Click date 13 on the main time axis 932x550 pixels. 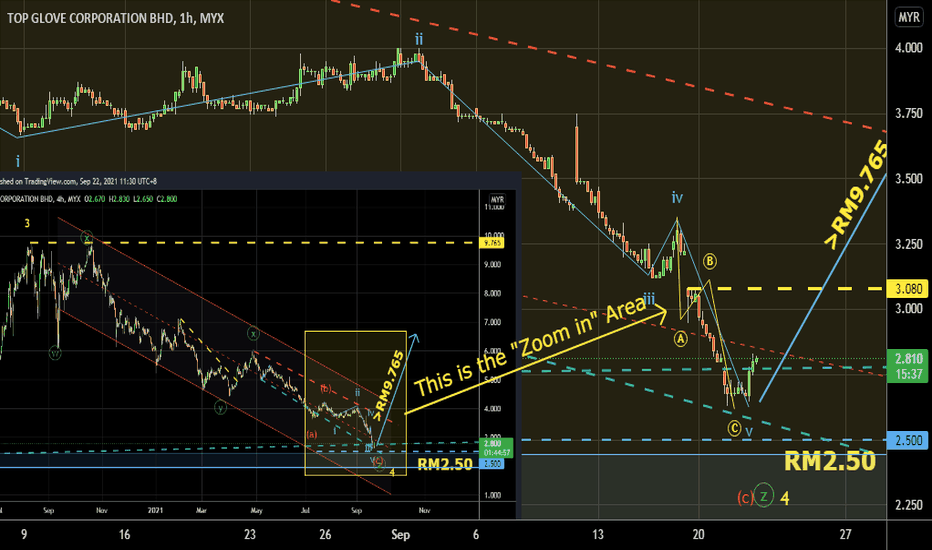pos(598,535)
